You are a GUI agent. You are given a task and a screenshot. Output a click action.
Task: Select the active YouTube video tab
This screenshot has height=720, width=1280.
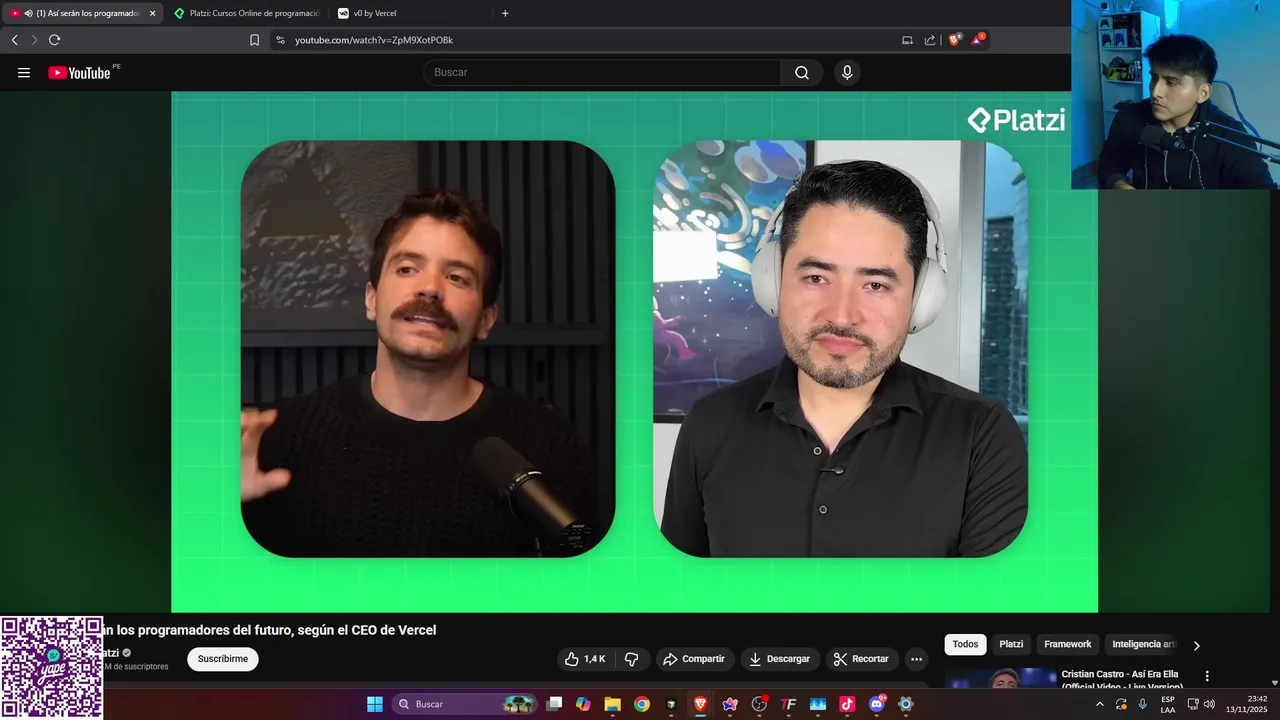click(83, 13)
